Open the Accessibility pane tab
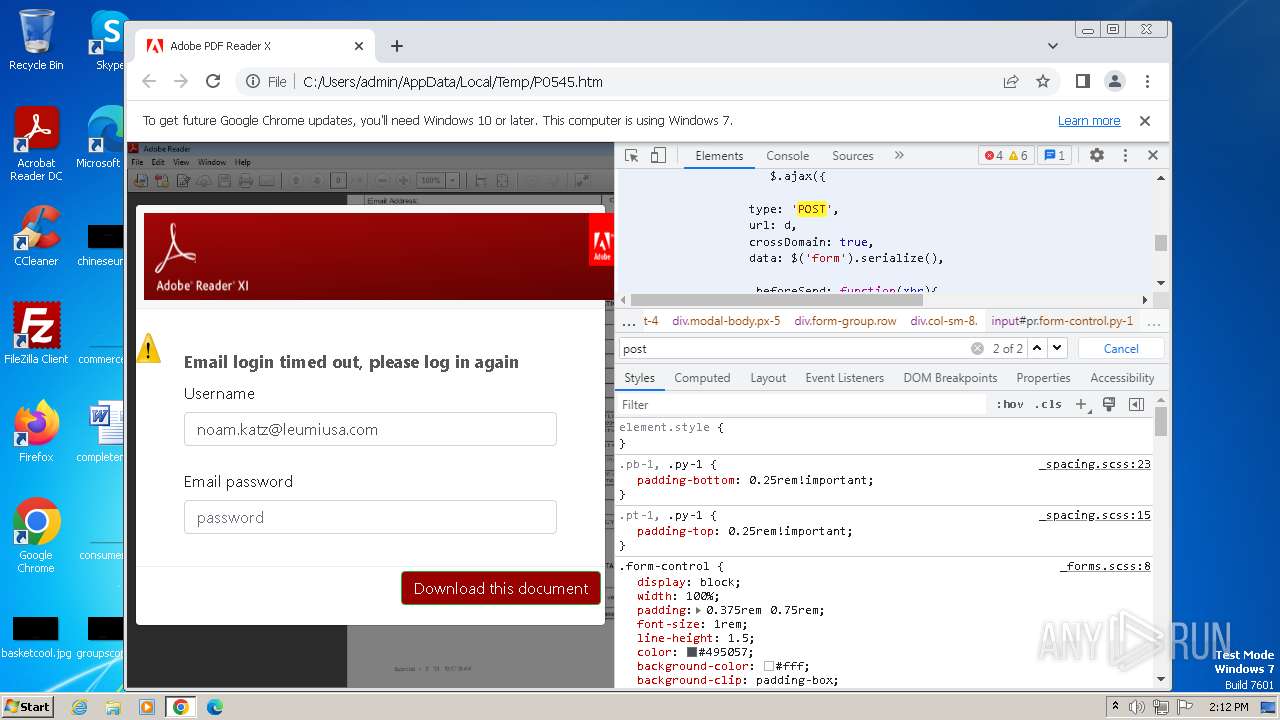Image resolution: width=1280 pixels, height=720 pixels. point(1122,378)
